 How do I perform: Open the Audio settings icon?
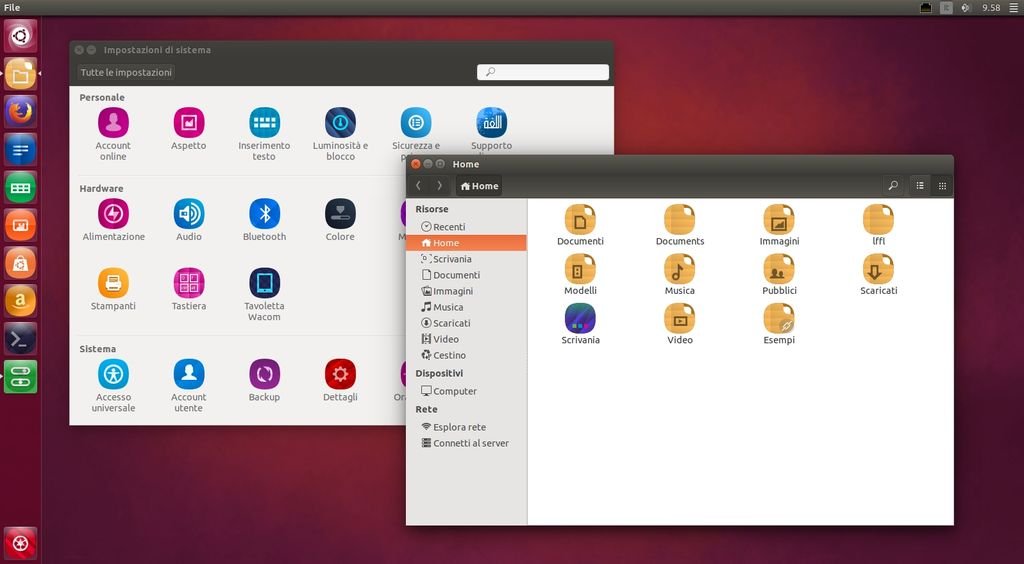(189, 214)
